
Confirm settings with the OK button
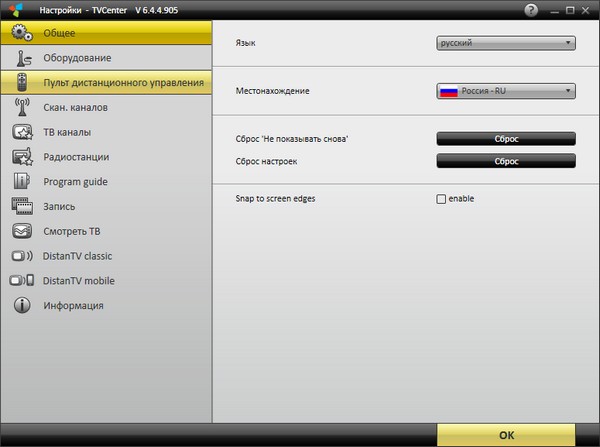point(506,435)
